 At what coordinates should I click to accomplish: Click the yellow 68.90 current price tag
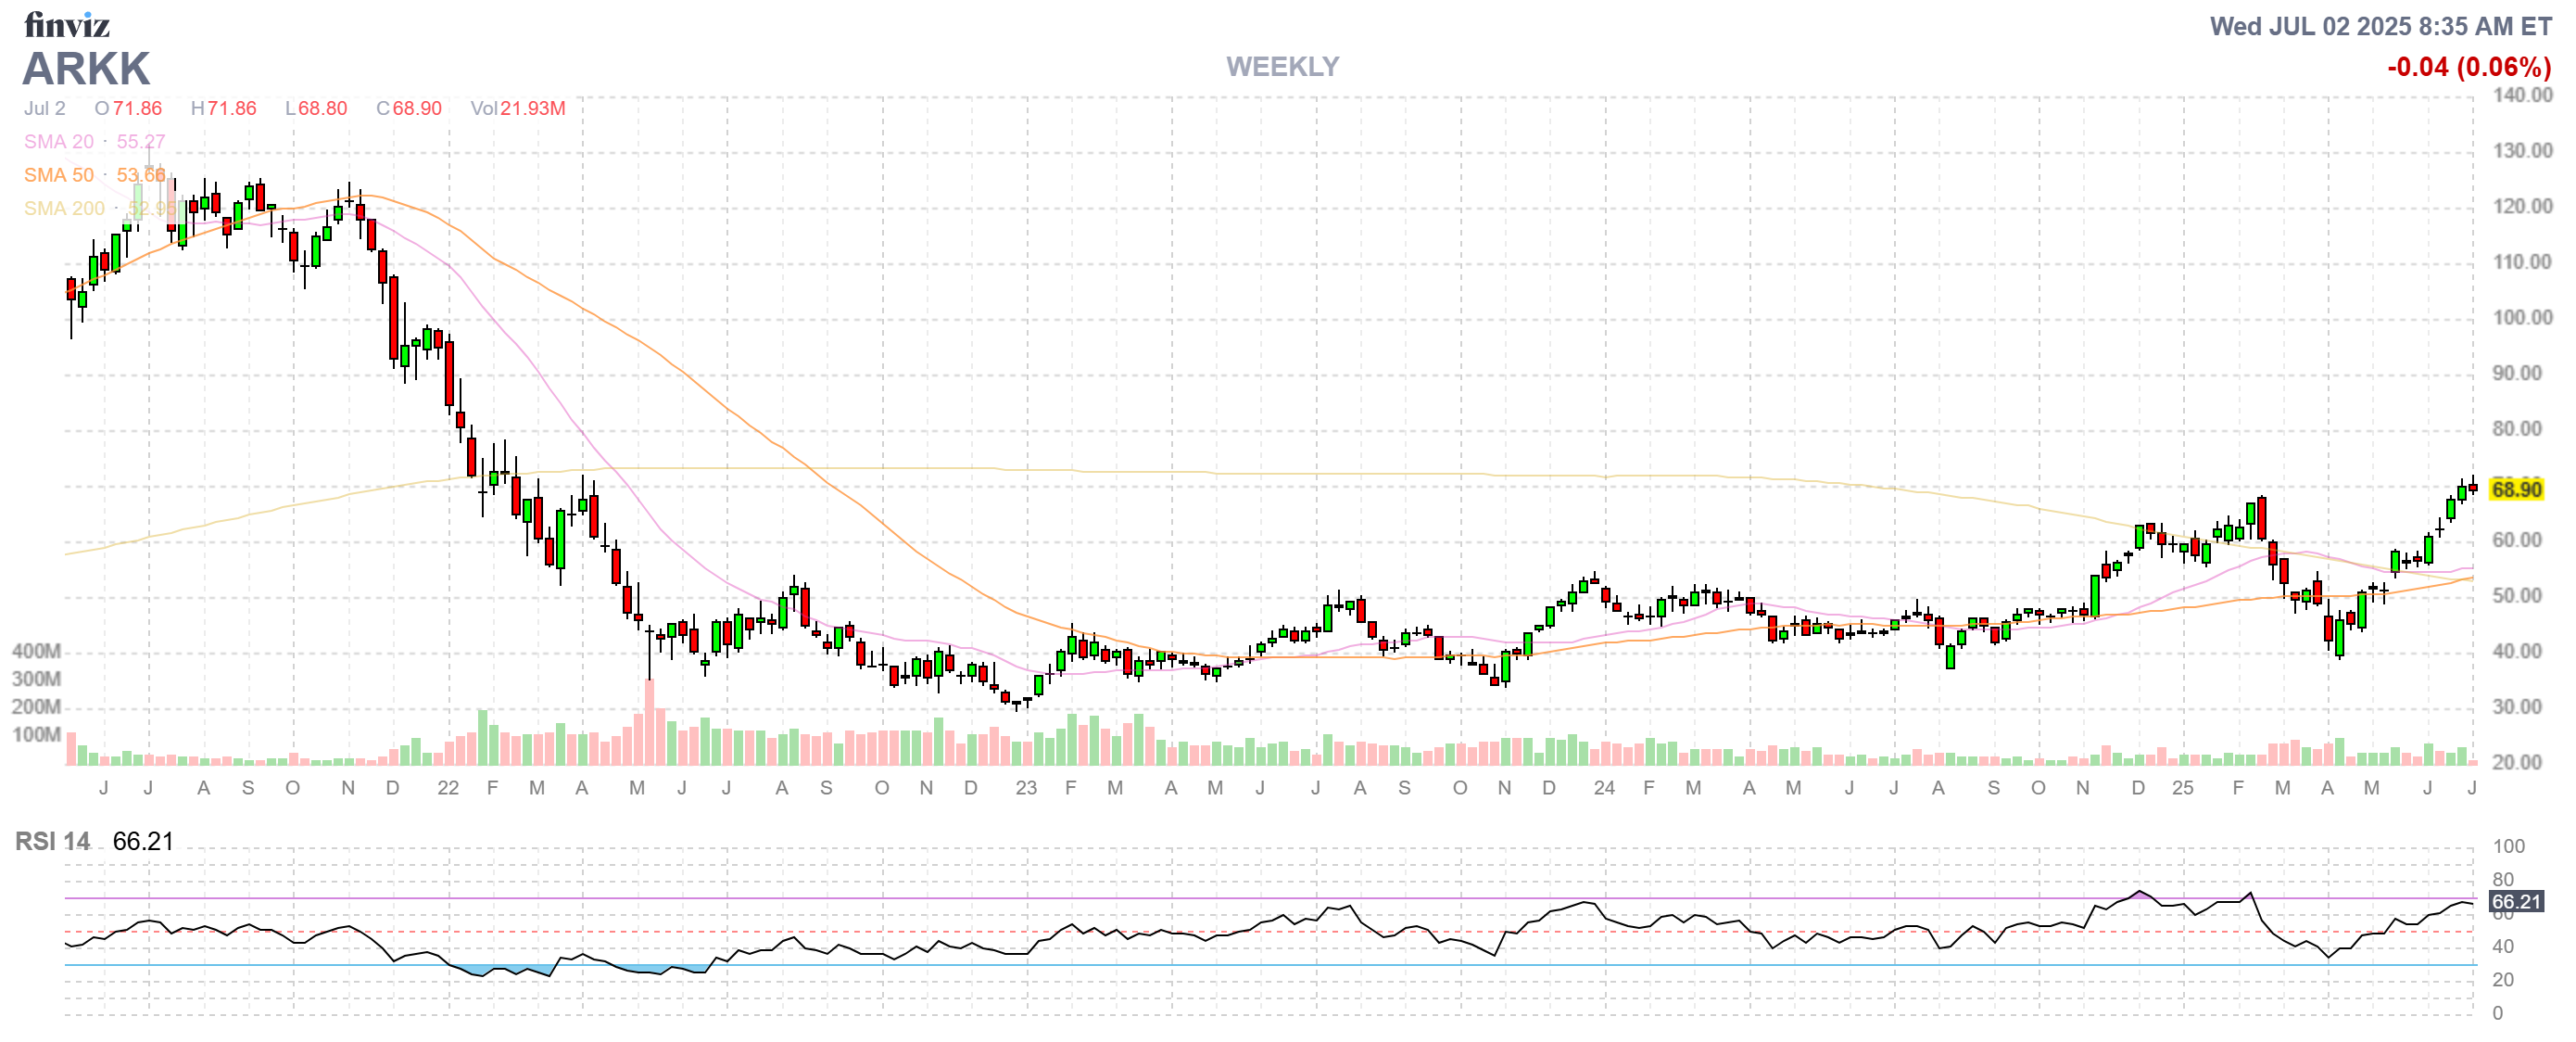pyautogui.click(x=2516, y=489)
